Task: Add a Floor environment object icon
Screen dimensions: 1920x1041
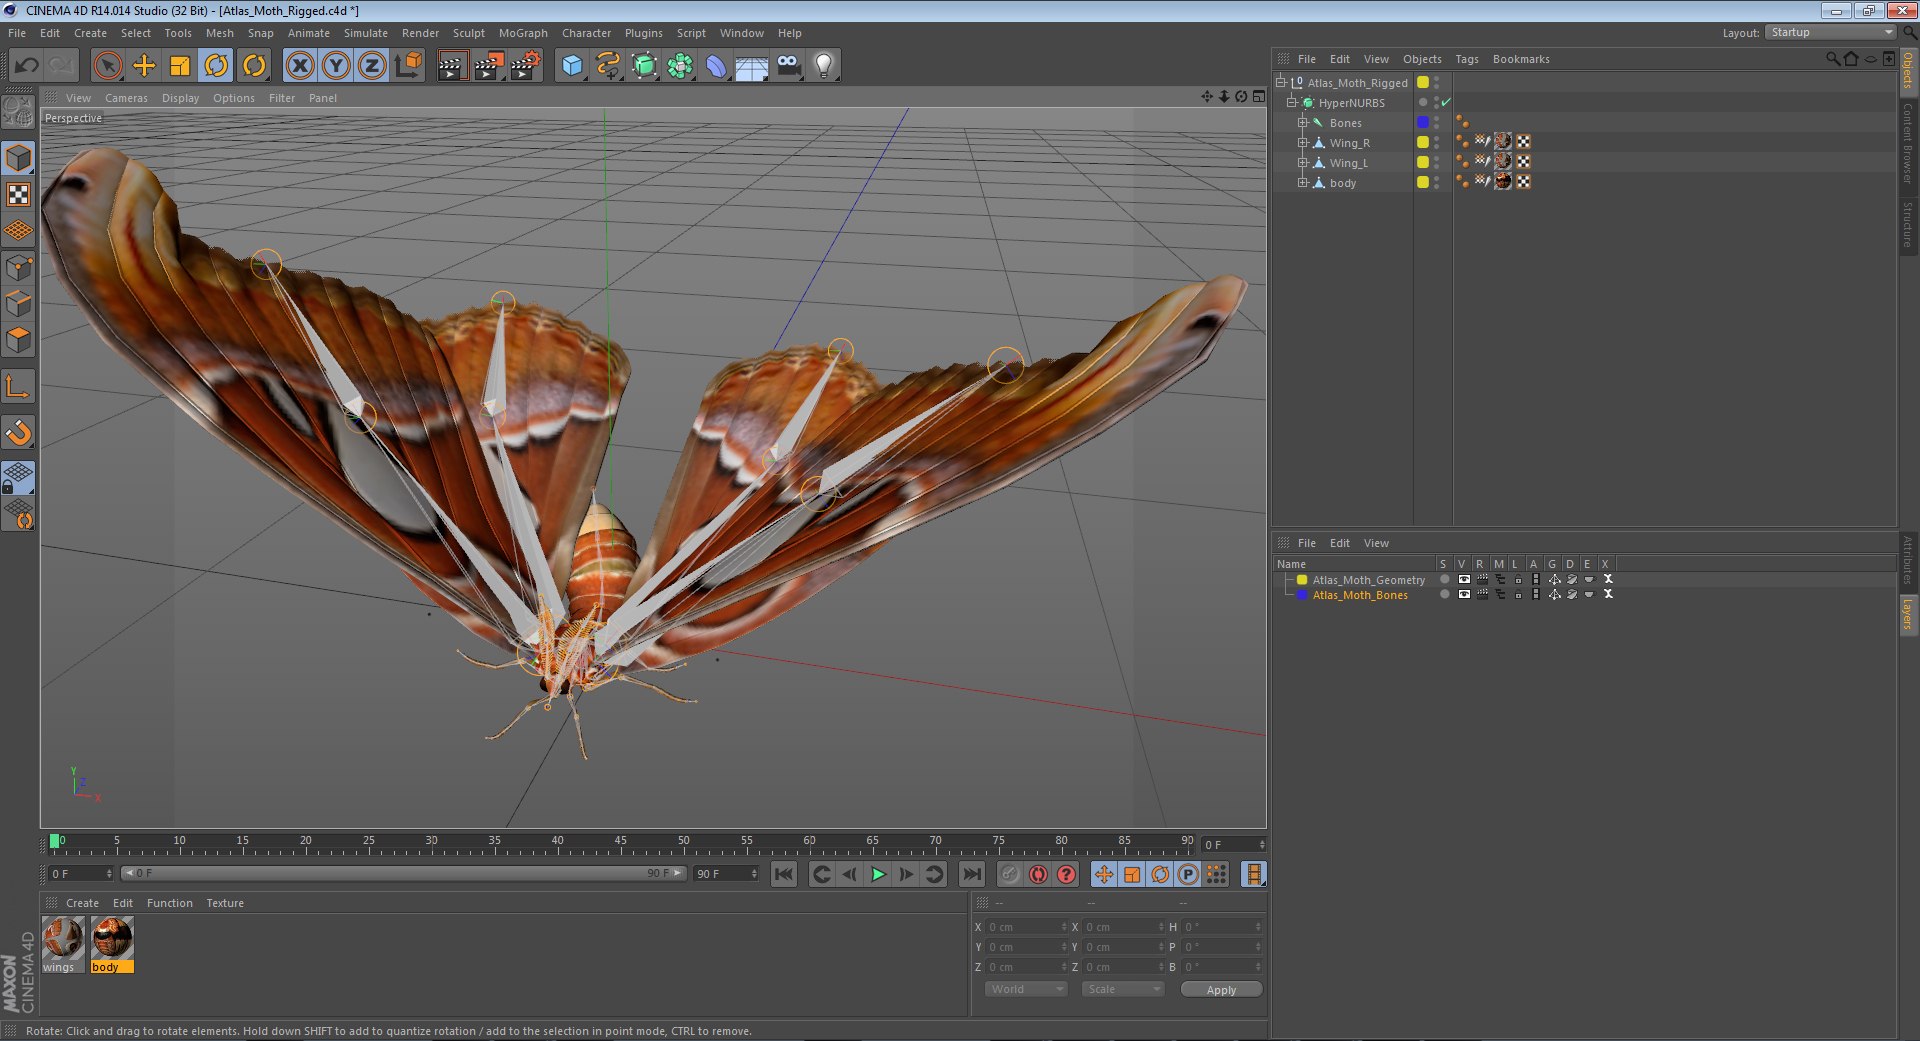Action: (752, 66)
